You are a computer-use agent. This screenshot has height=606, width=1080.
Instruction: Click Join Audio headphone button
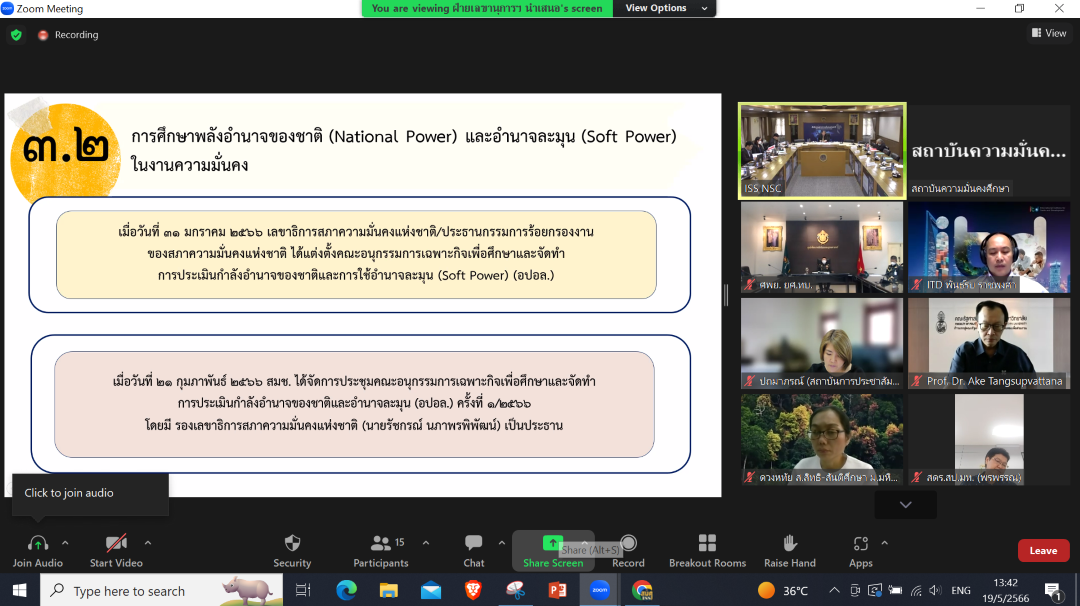point(37,543)
